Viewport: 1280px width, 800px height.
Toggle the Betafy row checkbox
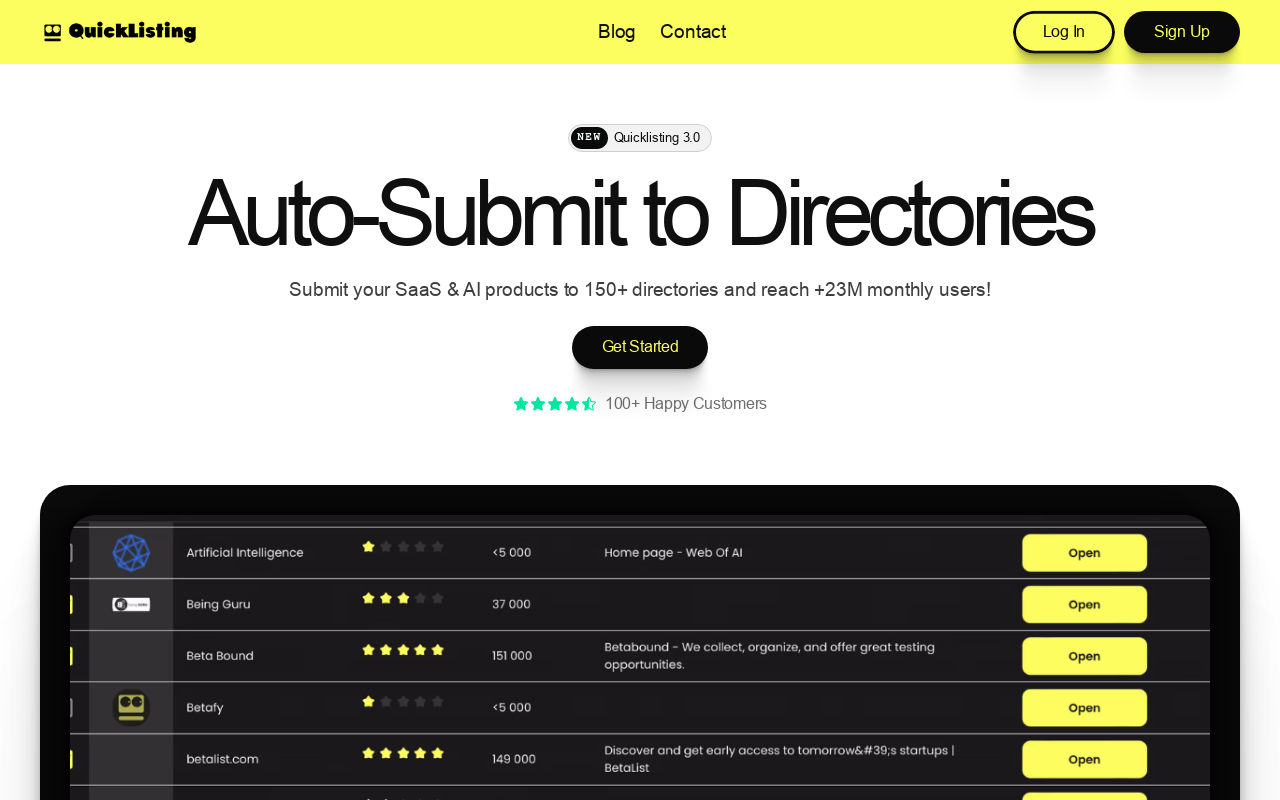(x=71, y=707)
